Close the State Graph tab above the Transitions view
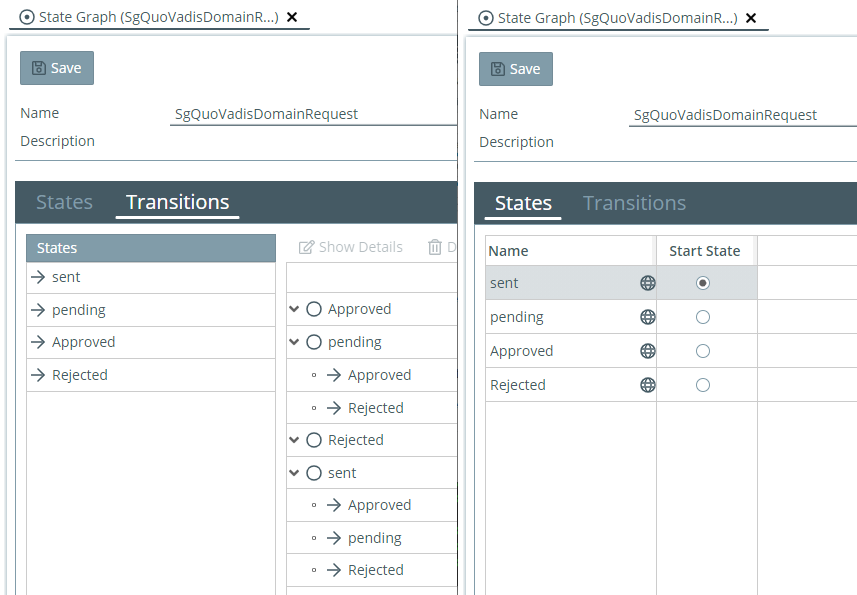857x595 pixels. pyautogui.click(x=292, y=17)
